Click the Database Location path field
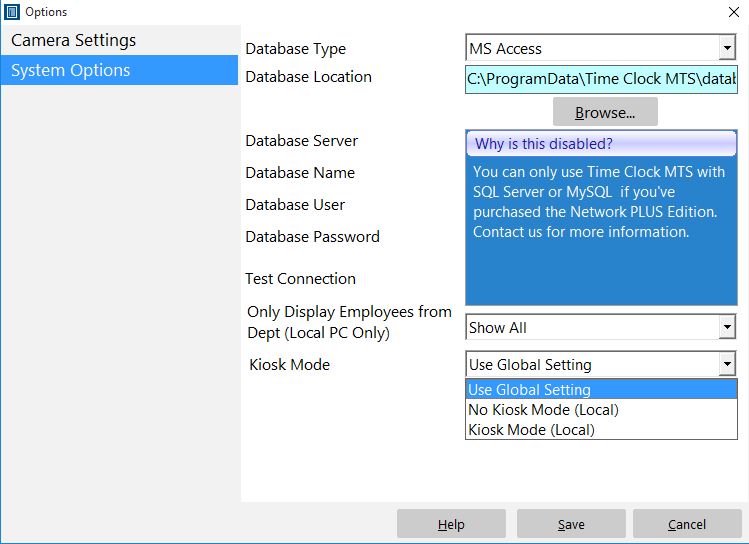 tap(601, 79)
